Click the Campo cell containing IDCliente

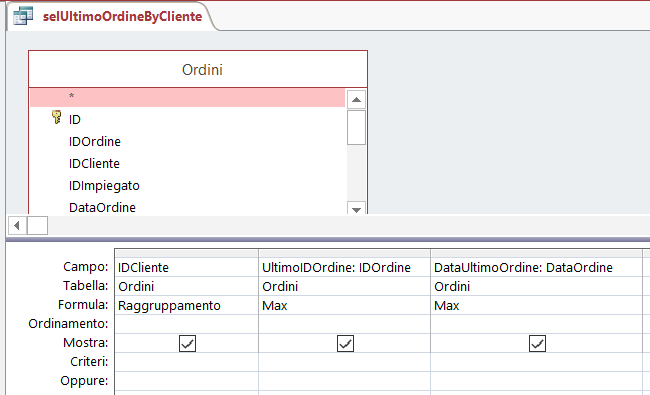tap(187, 267)
